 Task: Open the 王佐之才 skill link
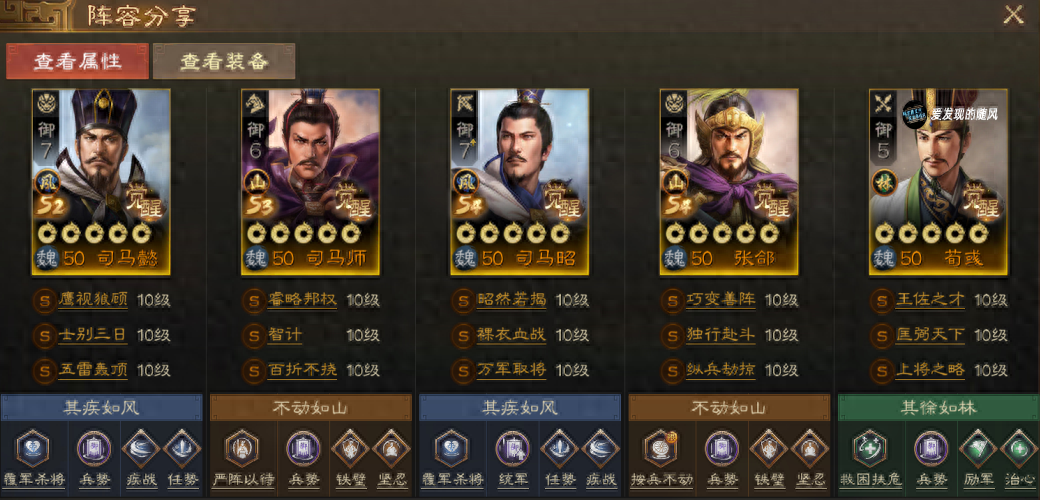pos(929,300)
